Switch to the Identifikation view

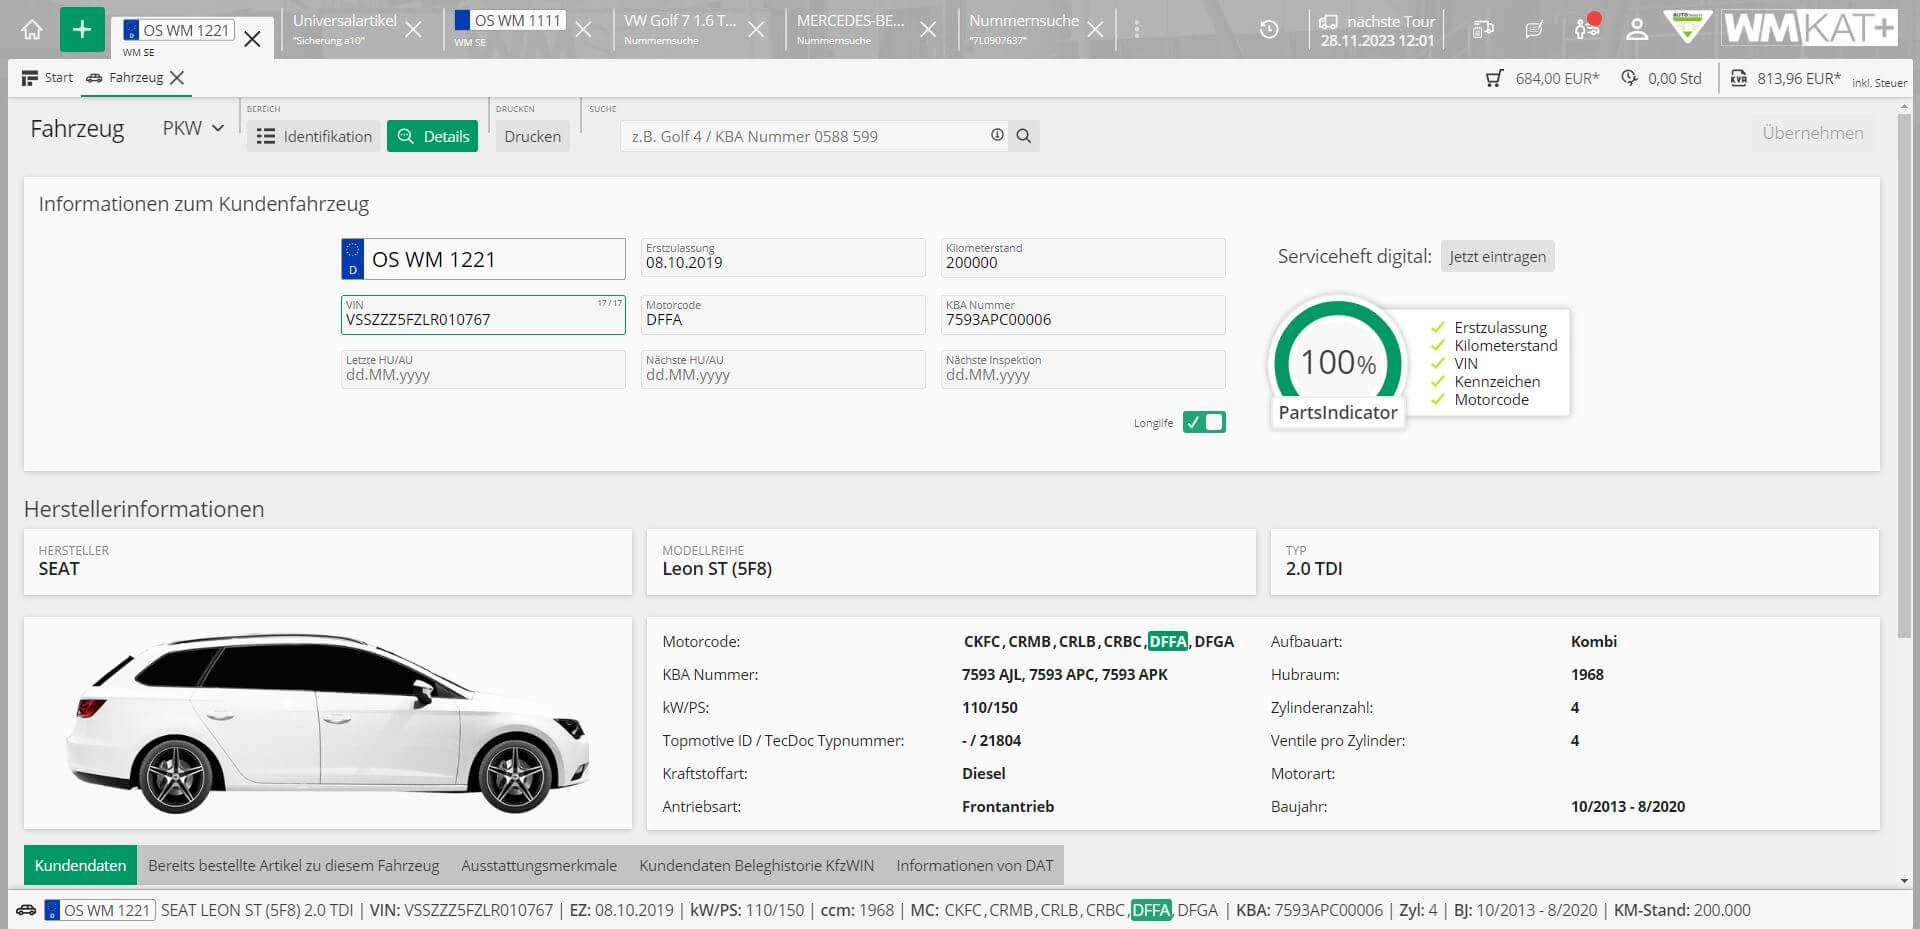[314, 136]
